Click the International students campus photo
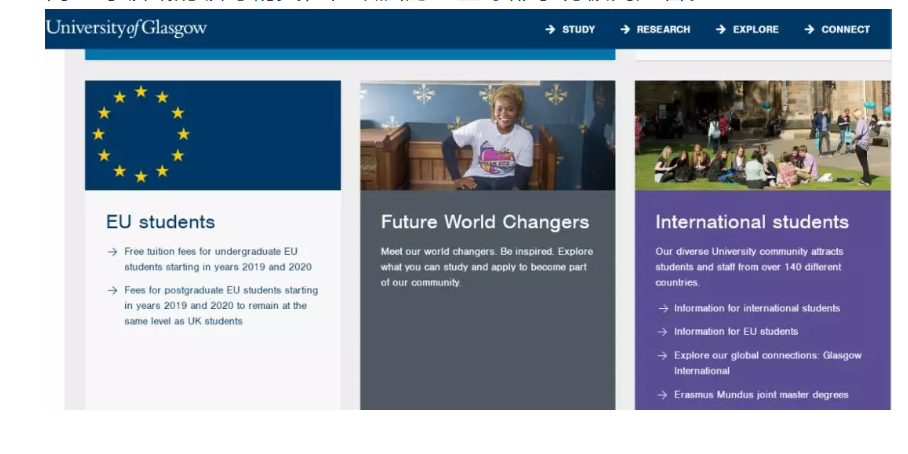908x454 pixels. pos(762,135)
